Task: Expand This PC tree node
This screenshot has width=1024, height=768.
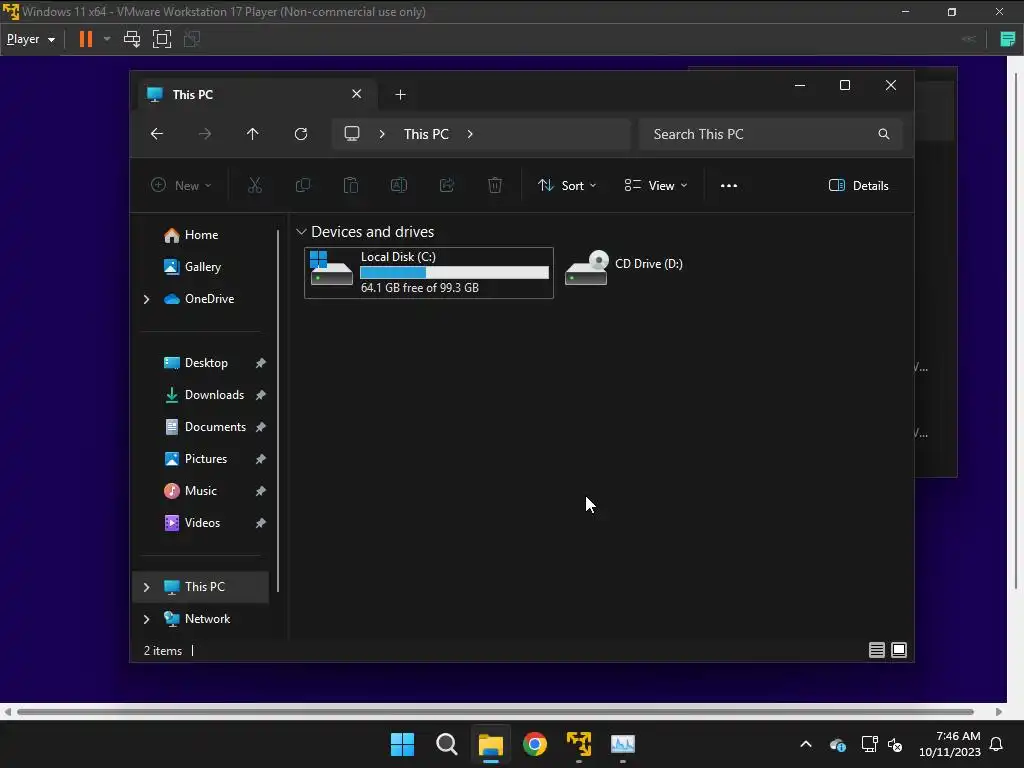Action: tap(146, 587)
